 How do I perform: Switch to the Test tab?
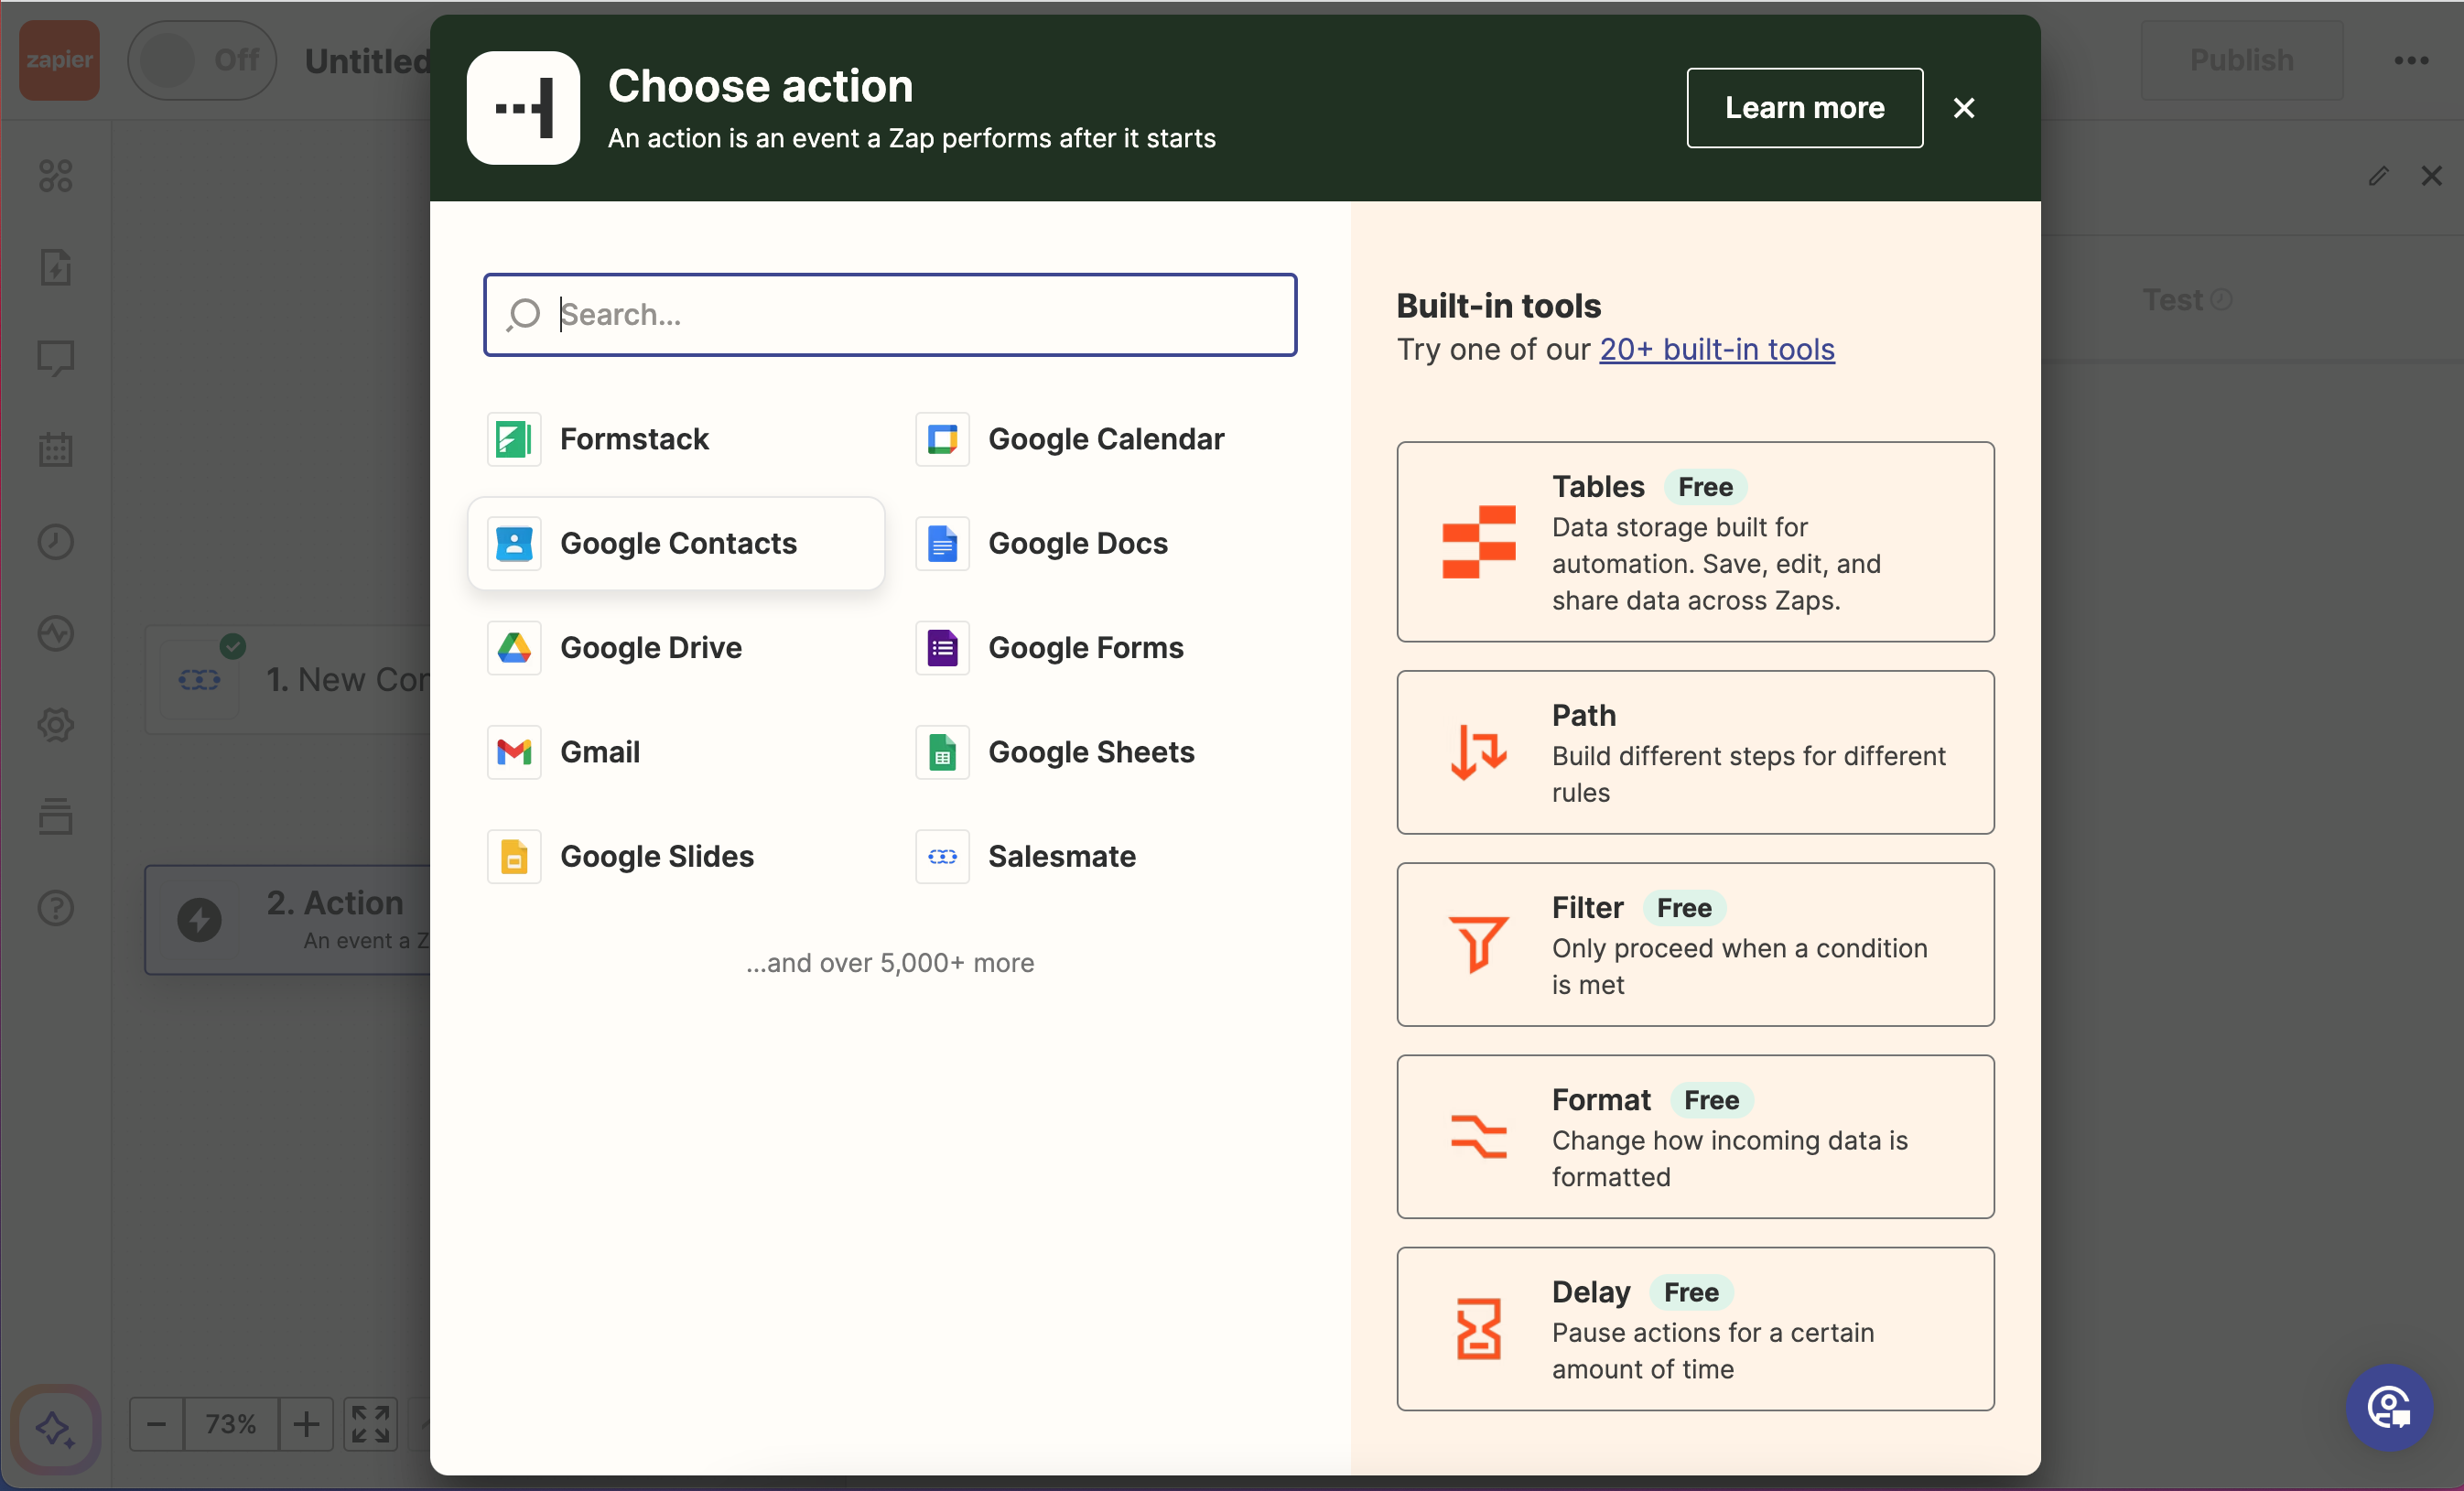pyautogui.click(x=2186, y=300)
